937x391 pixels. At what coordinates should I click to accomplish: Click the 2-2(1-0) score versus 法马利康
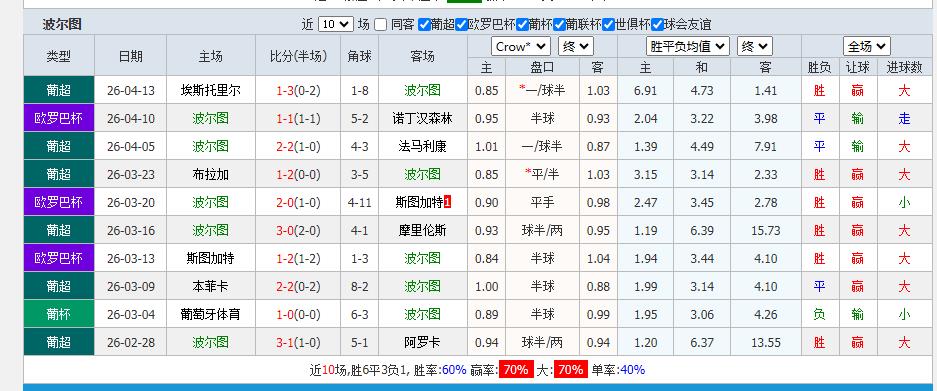298,146
